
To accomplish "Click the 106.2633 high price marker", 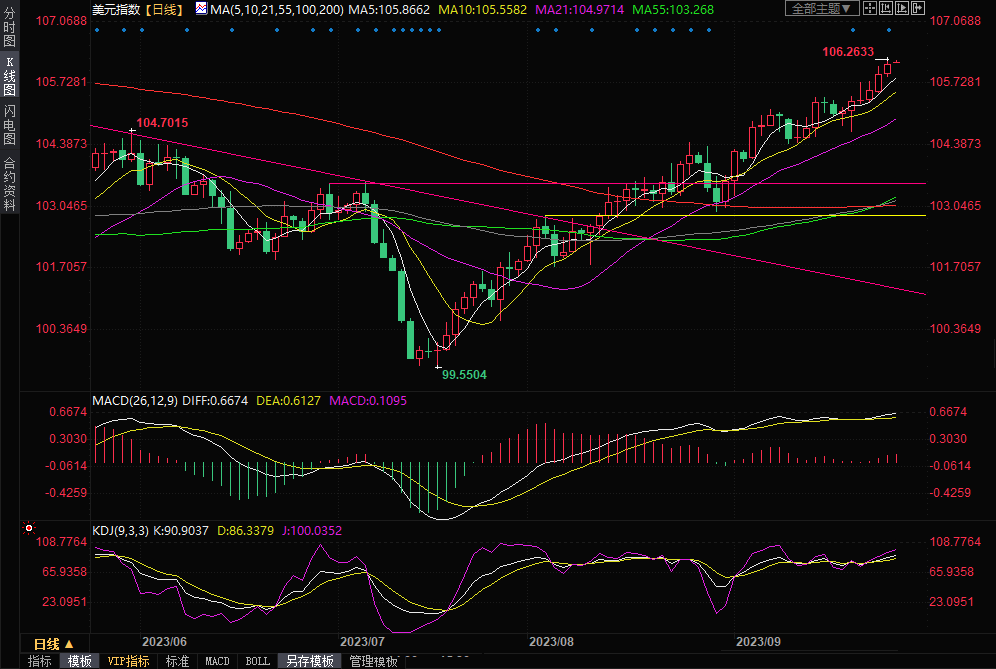I will point(847,51).
